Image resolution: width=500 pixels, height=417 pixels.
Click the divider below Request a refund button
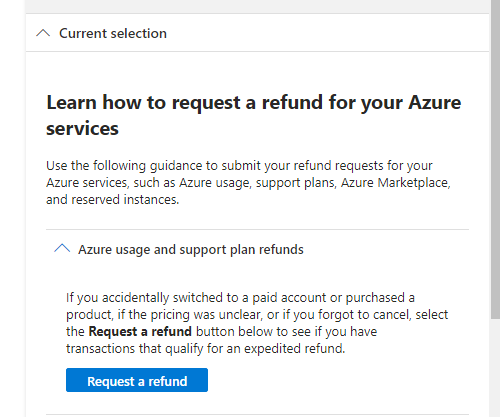pos(257,415)
